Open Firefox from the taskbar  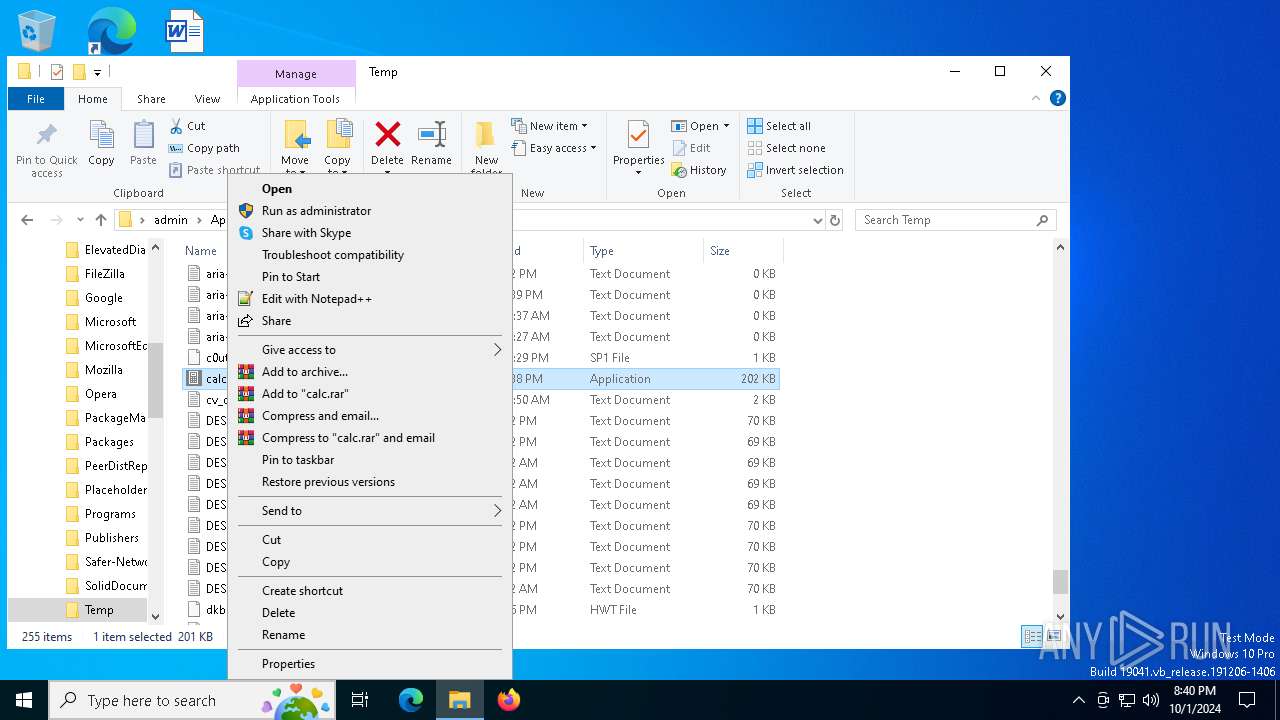pyautogui.click(x=508, y=700)
